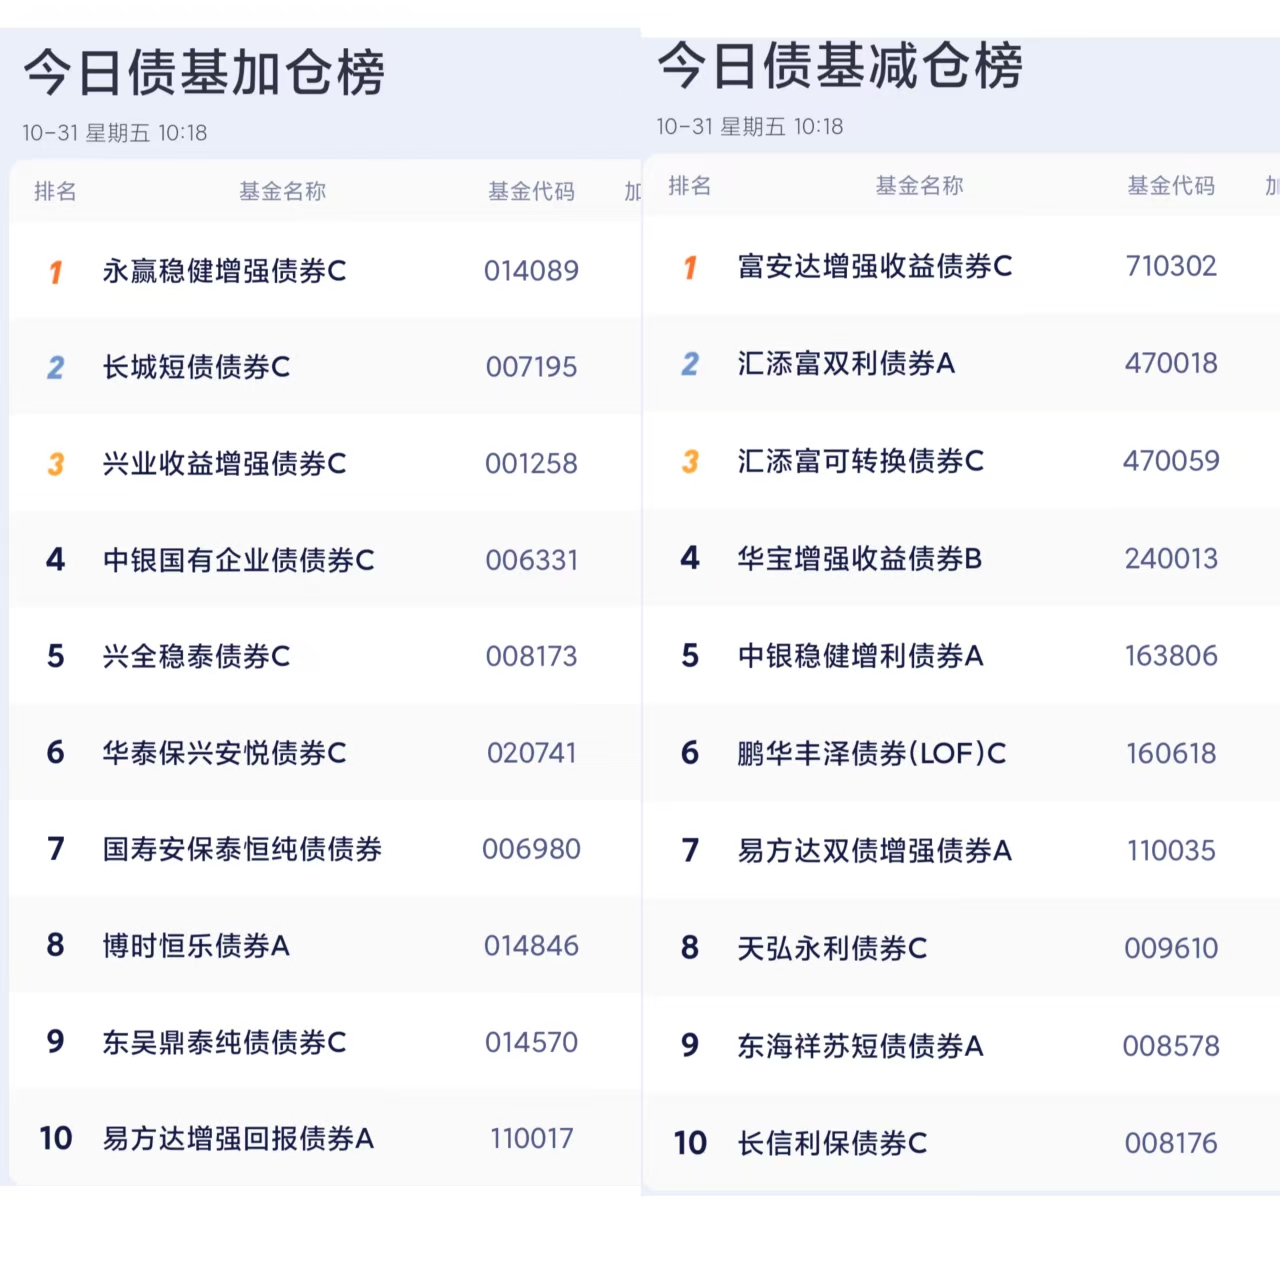Open 中银国有企业债债券C fund
1280x1280 pixels.
pos(238,560)
